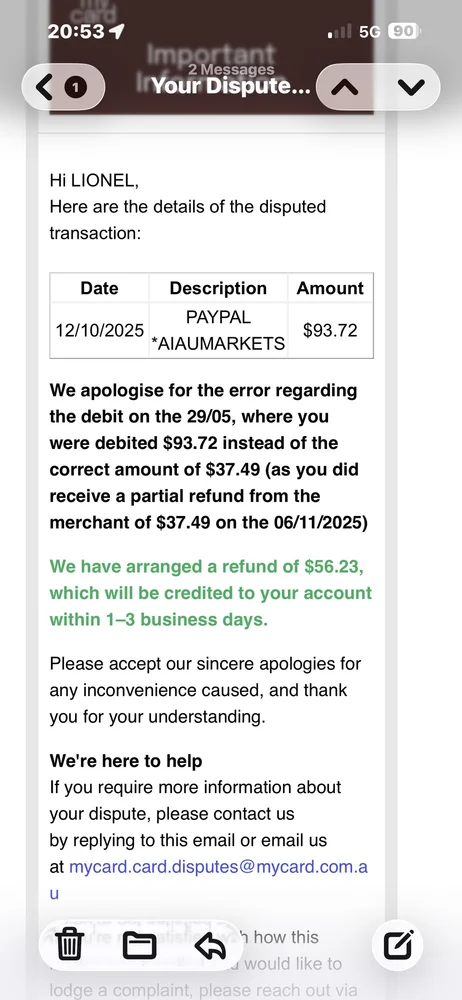Tap the PAYPAL *AIAUMARKETS description cell
Image resolution: width=462 pixels, height=1000 pixels.
point(218,330)
